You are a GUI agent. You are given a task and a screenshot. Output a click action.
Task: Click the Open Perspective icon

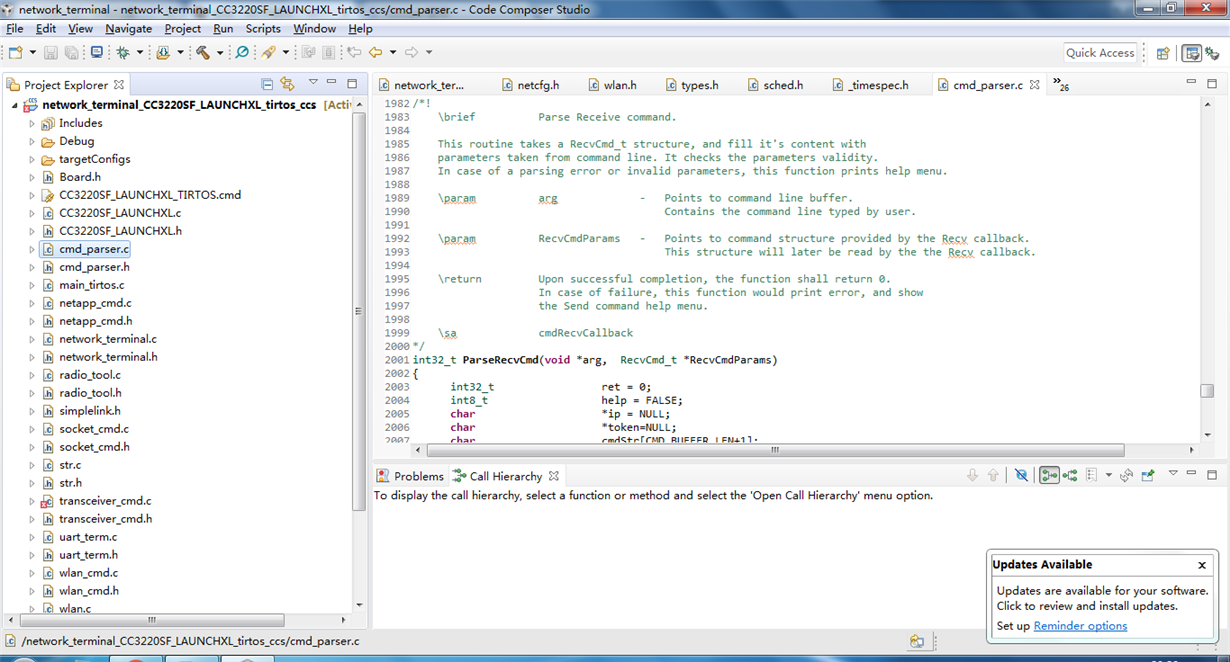click(1163, 53)
